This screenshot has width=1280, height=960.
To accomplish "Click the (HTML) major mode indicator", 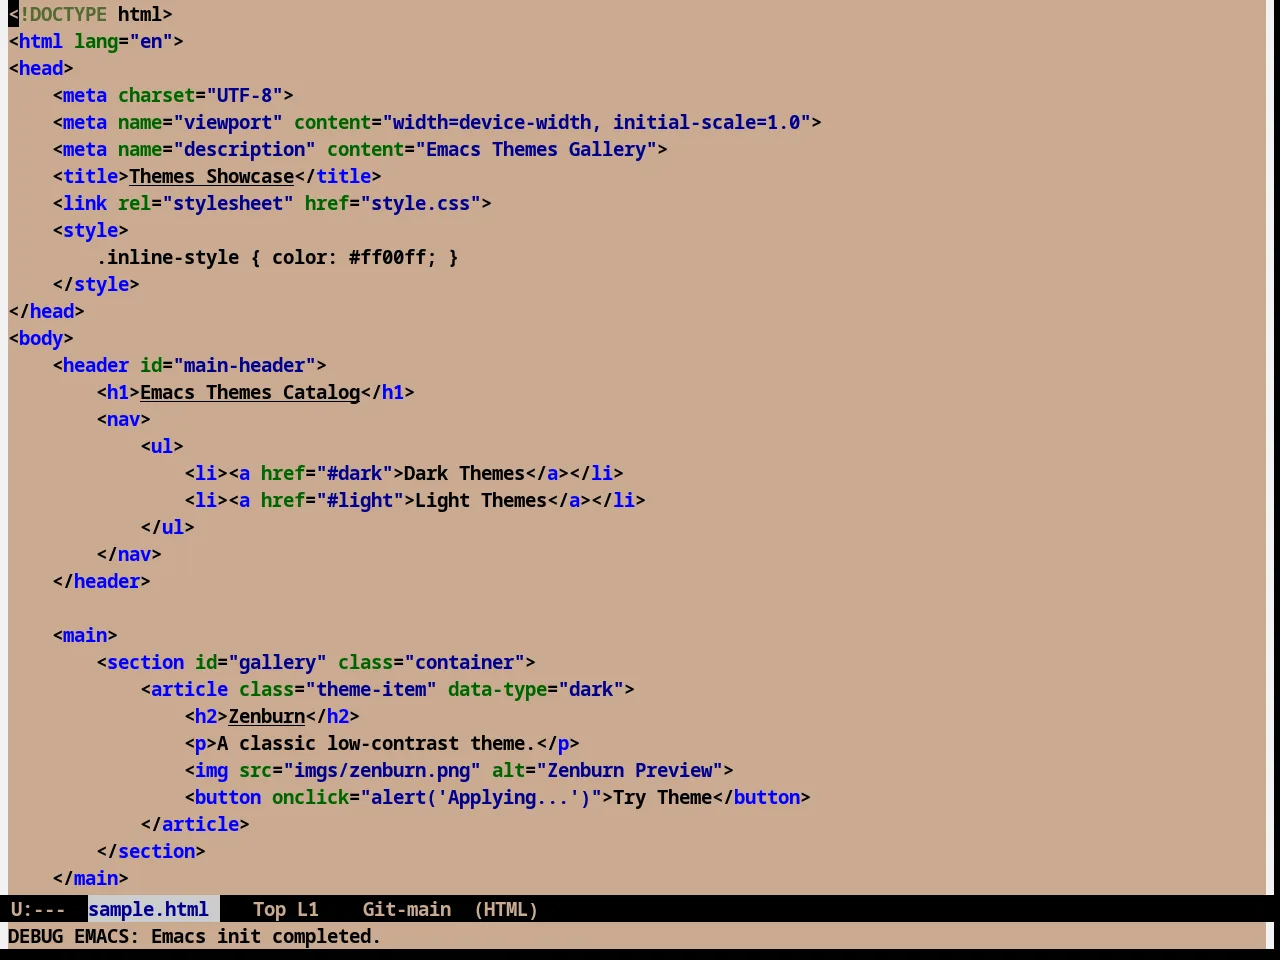I will pos(505,909).
